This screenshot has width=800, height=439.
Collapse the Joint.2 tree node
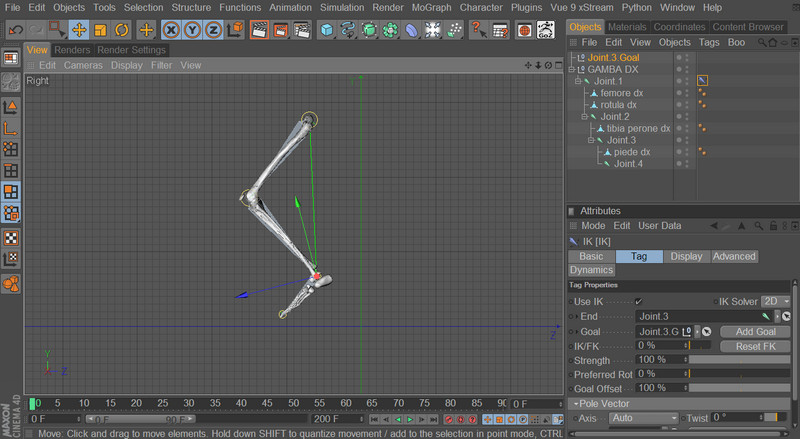point(583,117)
